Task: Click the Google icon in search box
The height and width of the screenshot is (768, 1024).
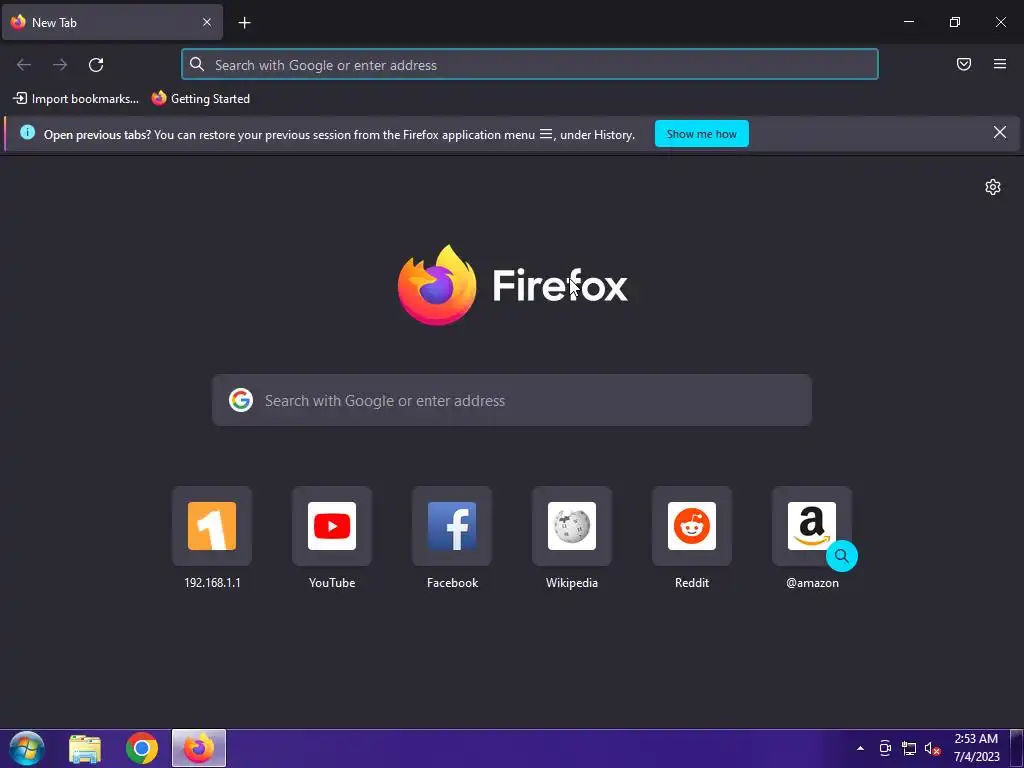Action: coord(241,400)
